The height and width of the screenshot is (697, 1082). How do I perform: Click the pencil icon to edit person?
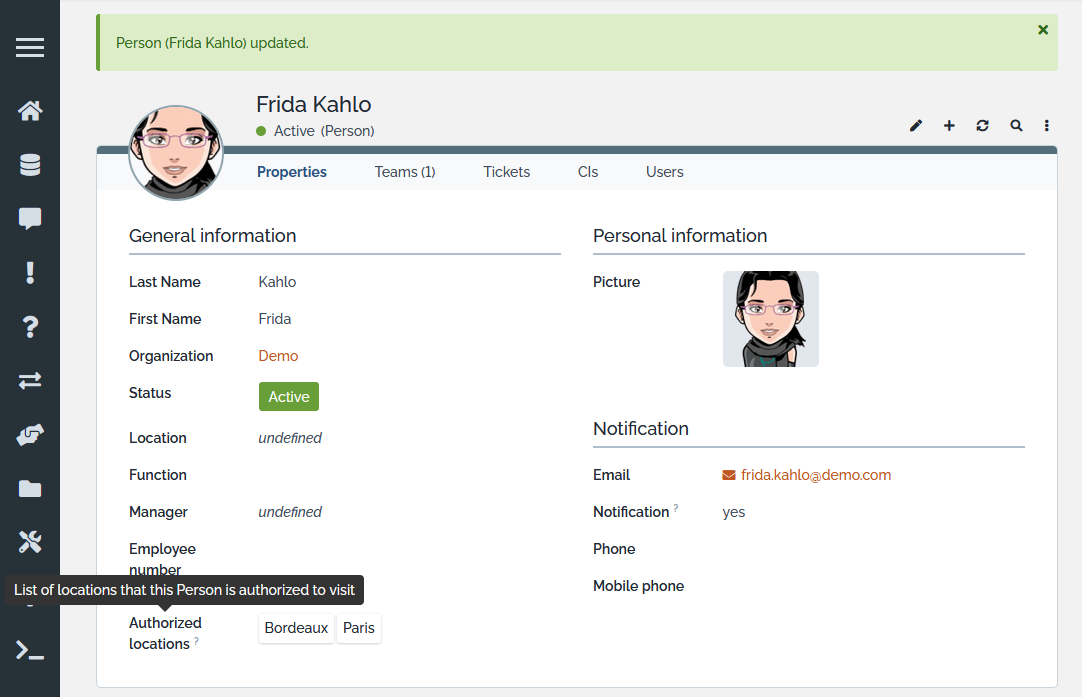click(916, 126)
